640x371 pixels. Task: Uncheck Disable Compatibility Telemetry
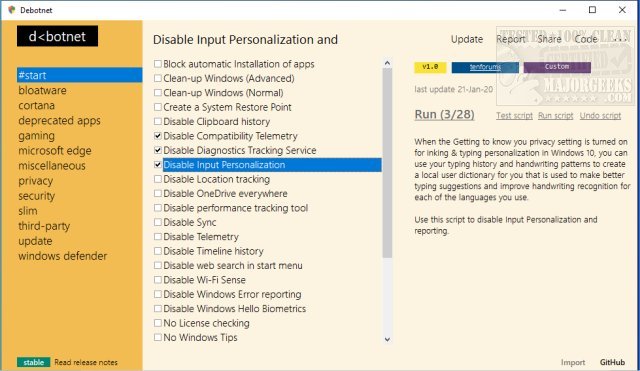[158, 136]
